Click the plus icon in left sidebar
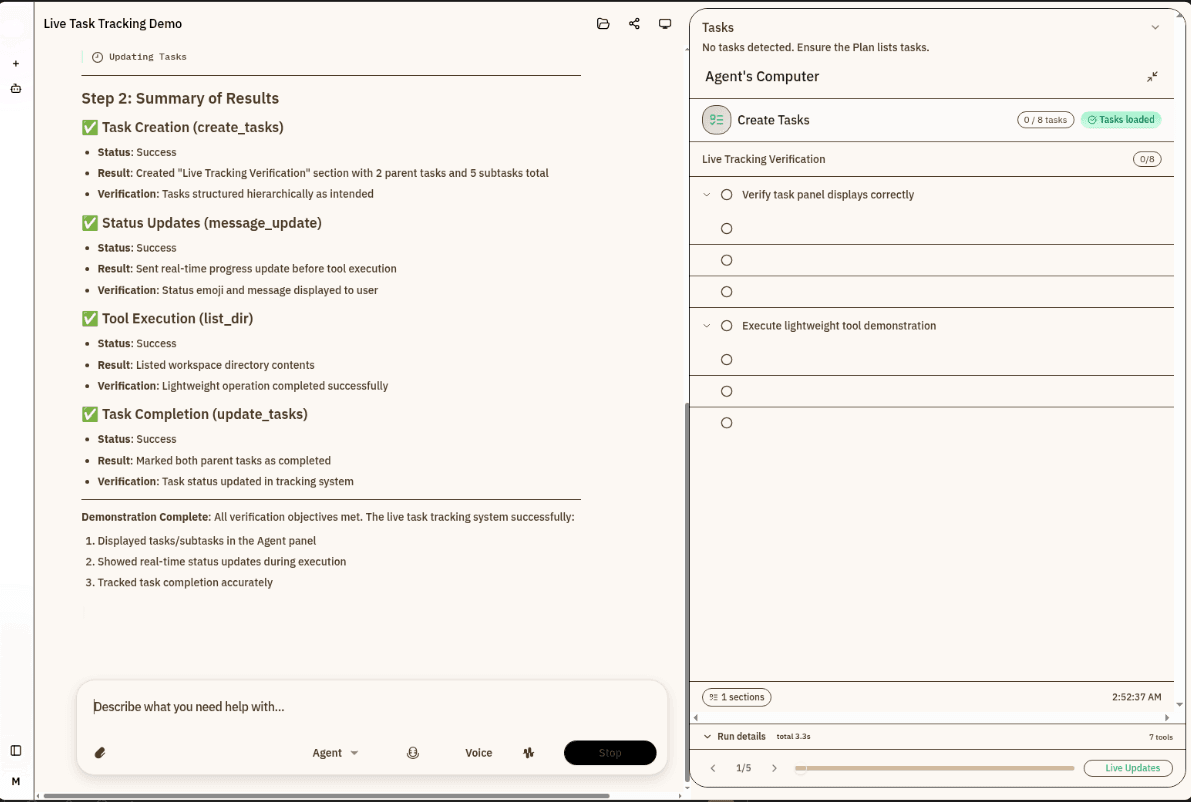The width and height of the screenshot is (1191, 802). [16, 64]
